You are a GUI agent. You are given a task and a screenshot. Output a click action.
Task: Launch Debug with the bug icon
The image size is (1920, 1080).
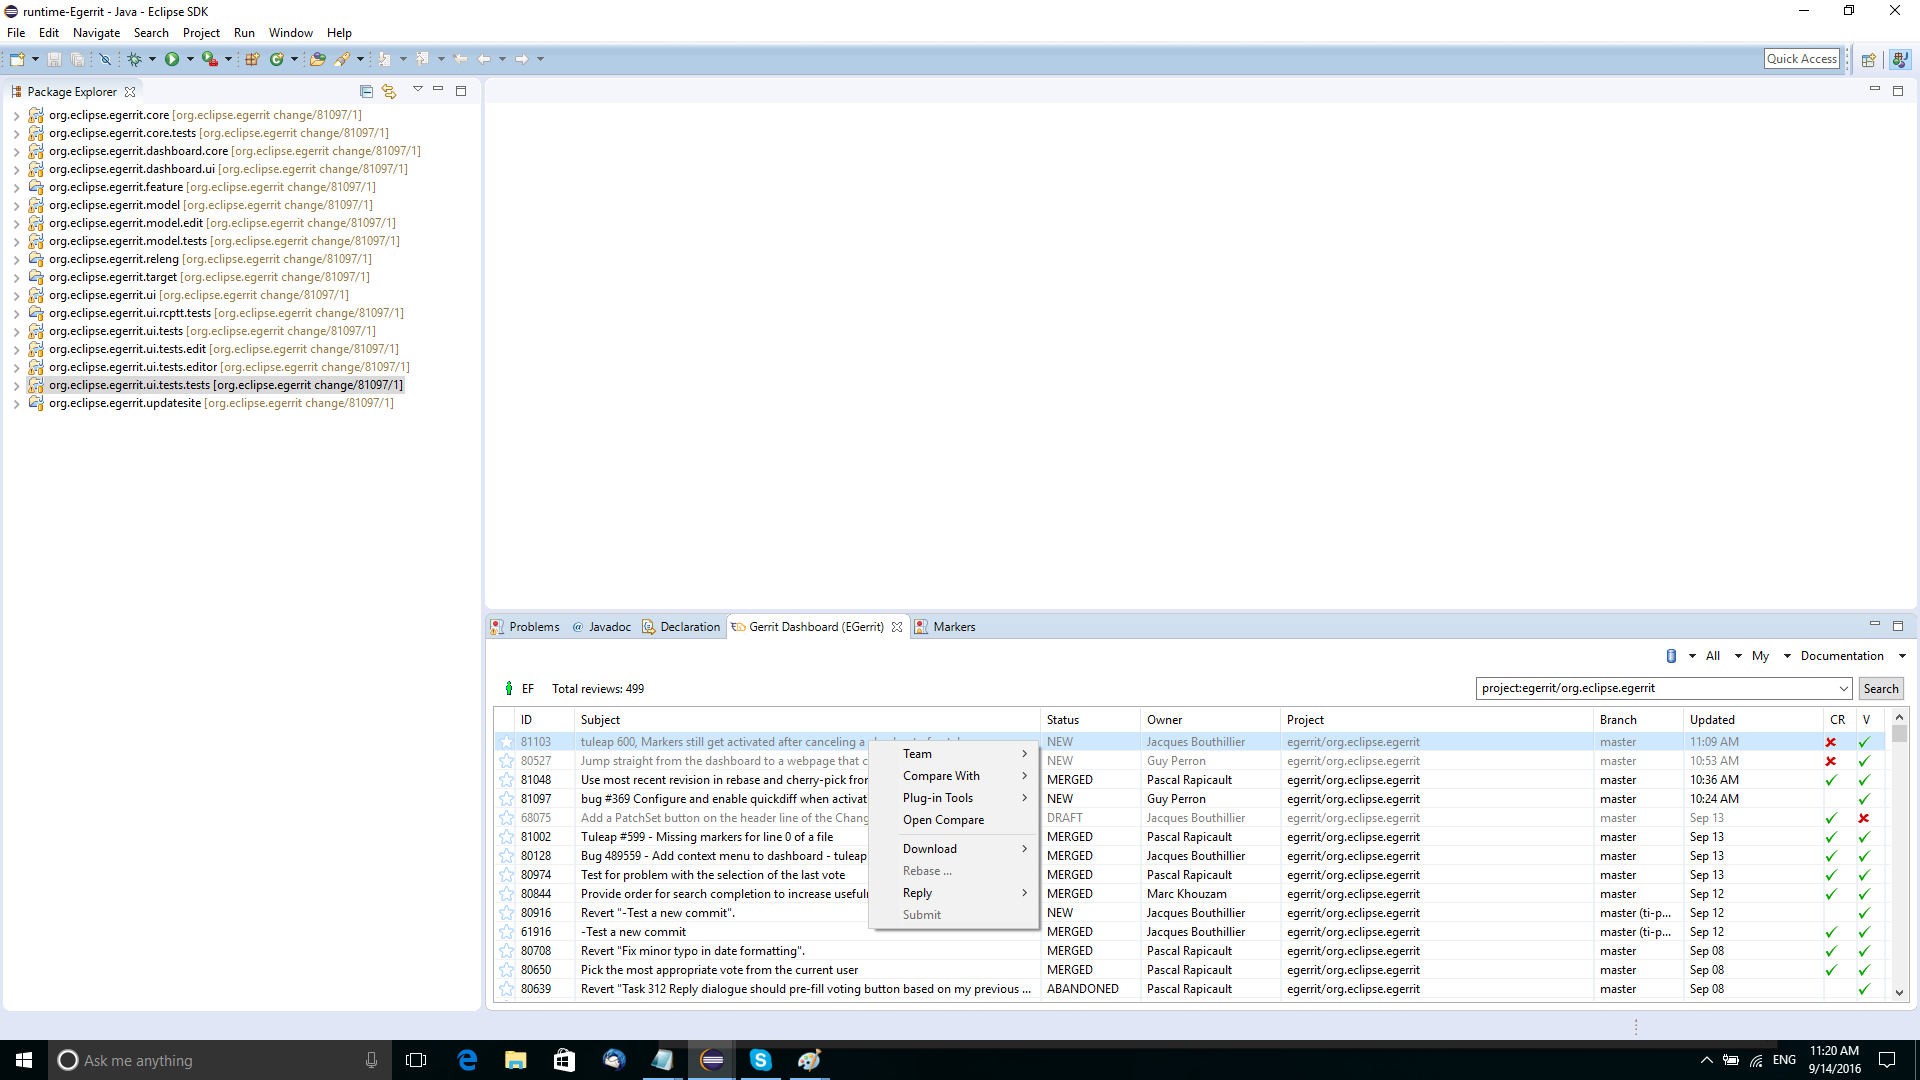pyautogui.click(x=134, y=59)
